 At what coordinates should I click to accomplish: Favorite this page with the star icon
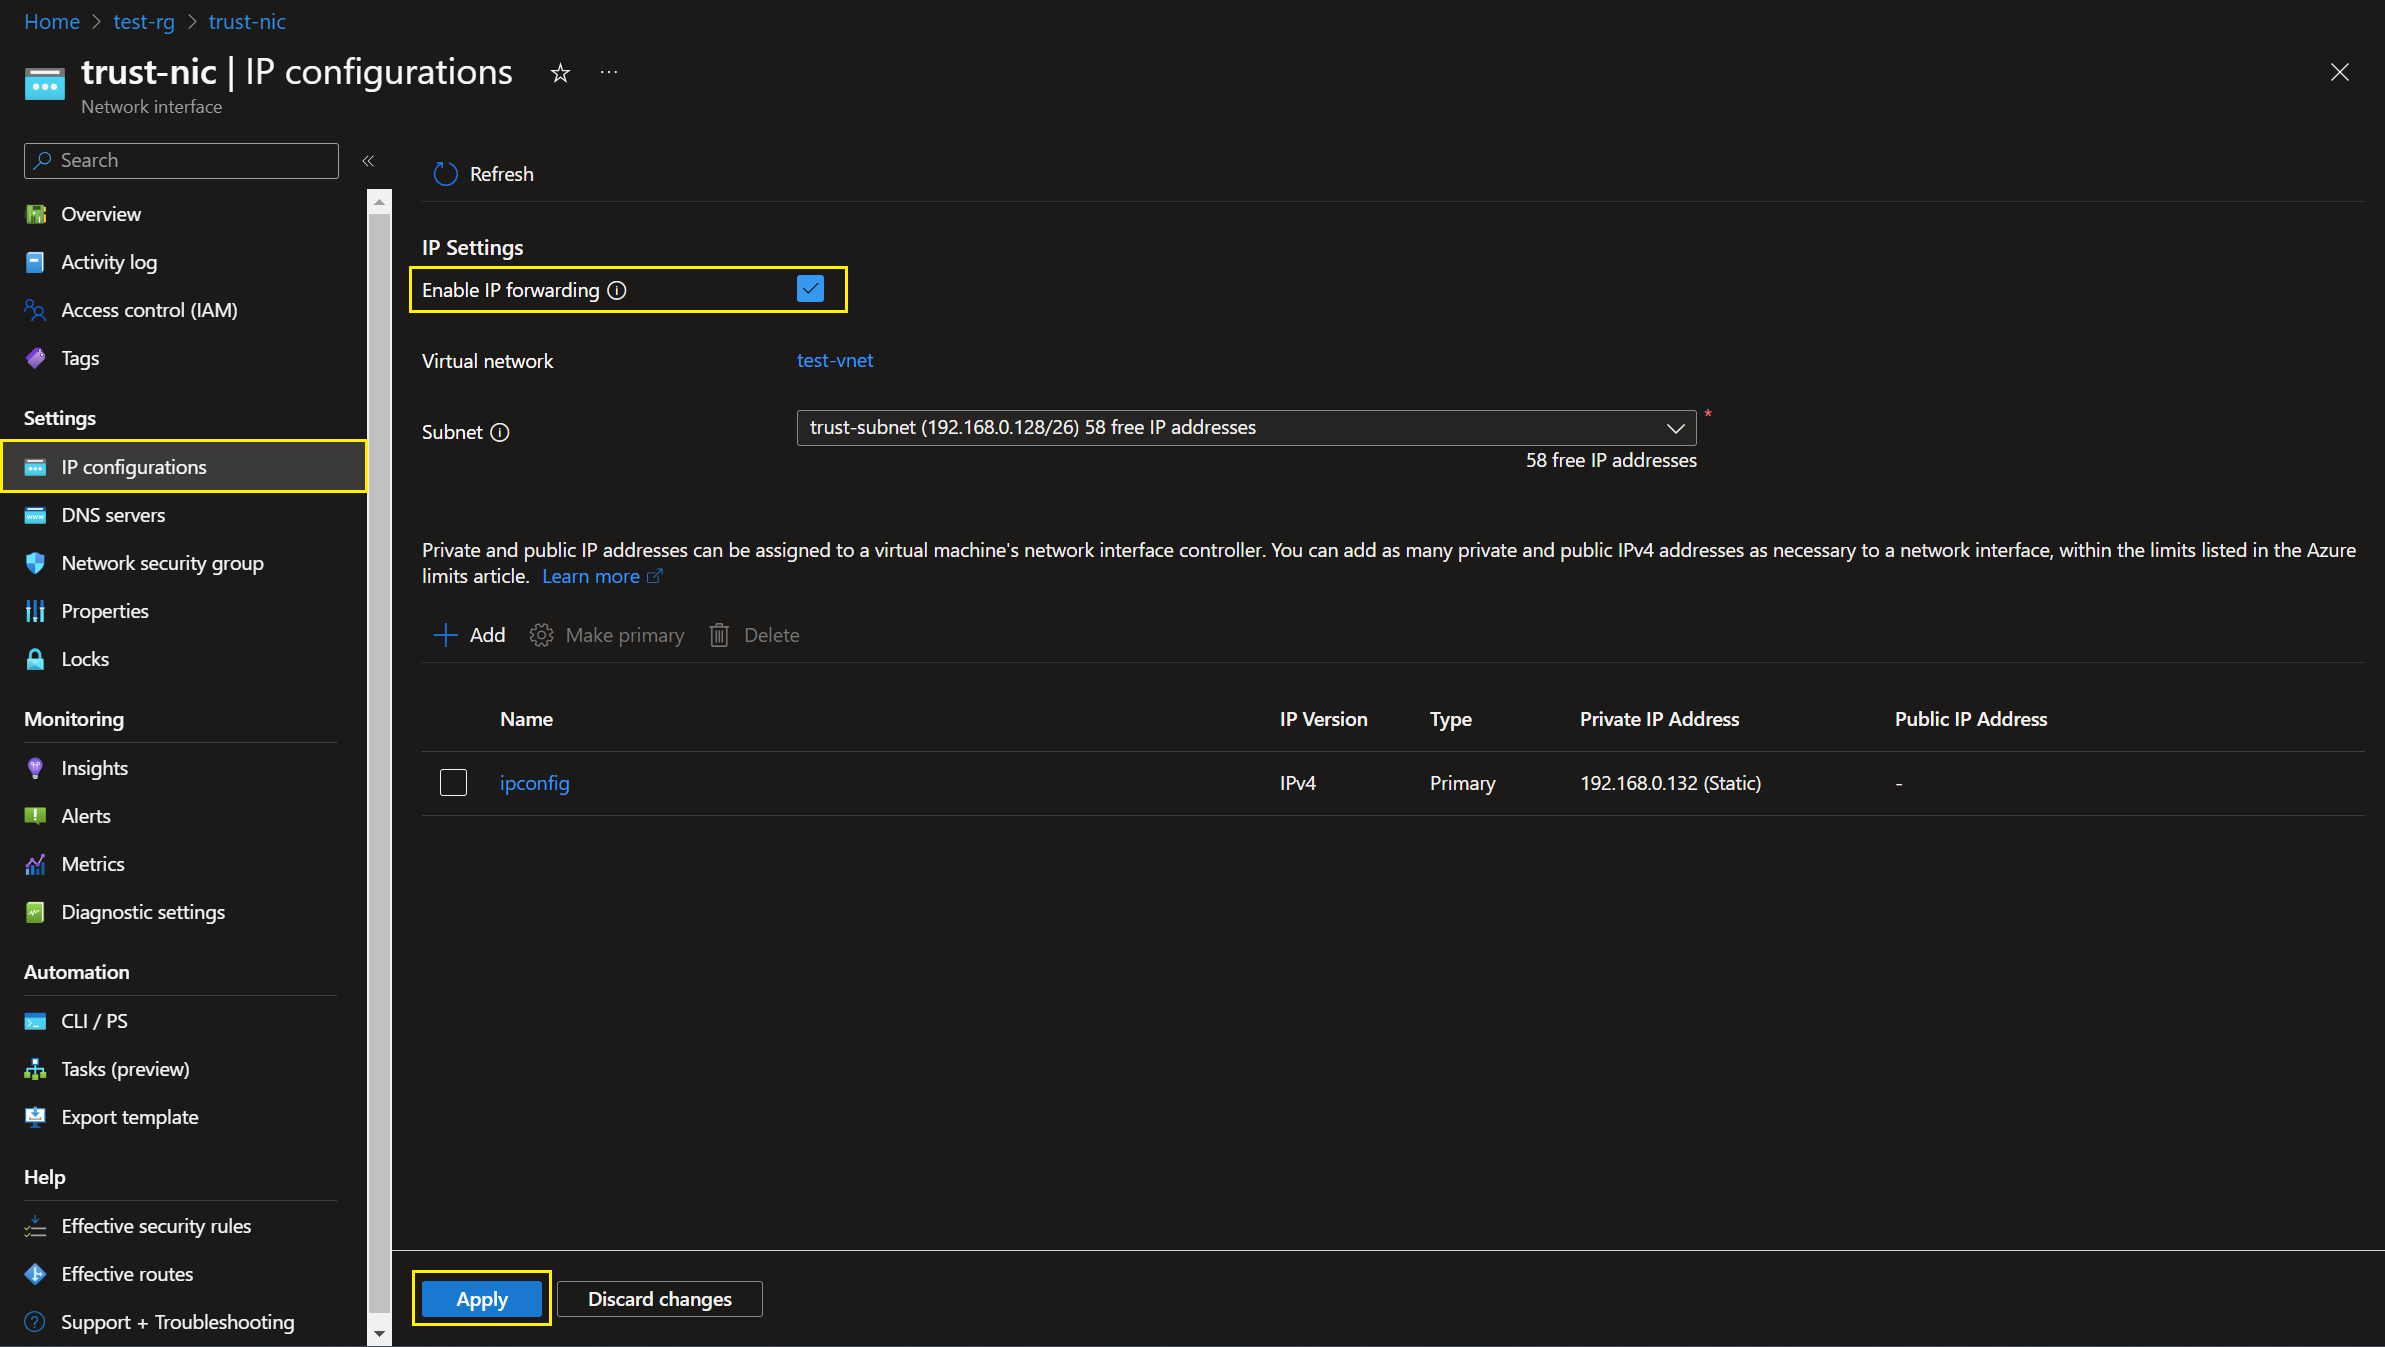[x=560, y=73]
